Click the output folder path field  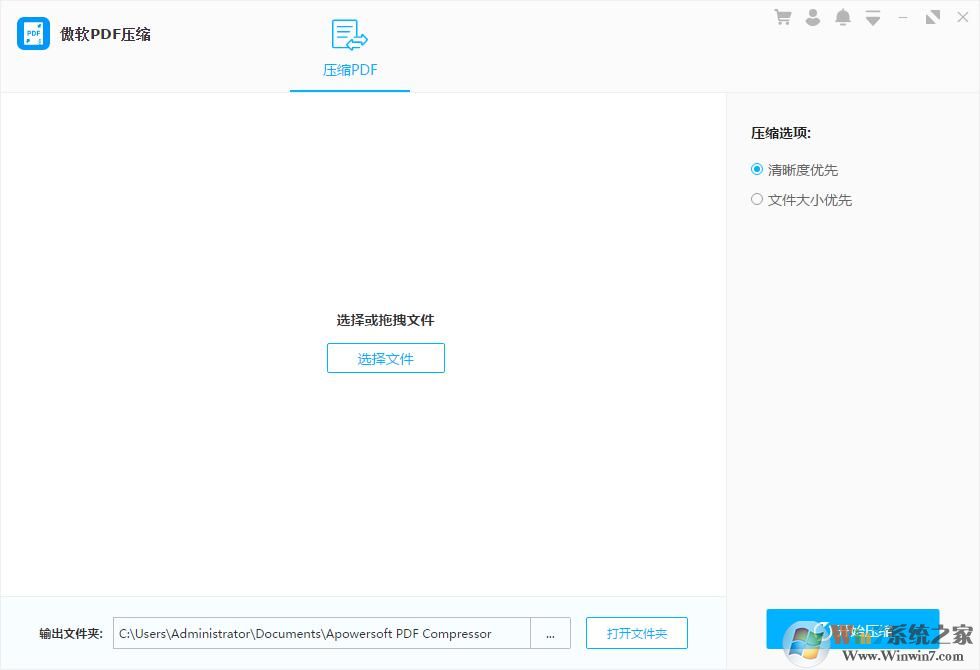[x=320, y=633]
